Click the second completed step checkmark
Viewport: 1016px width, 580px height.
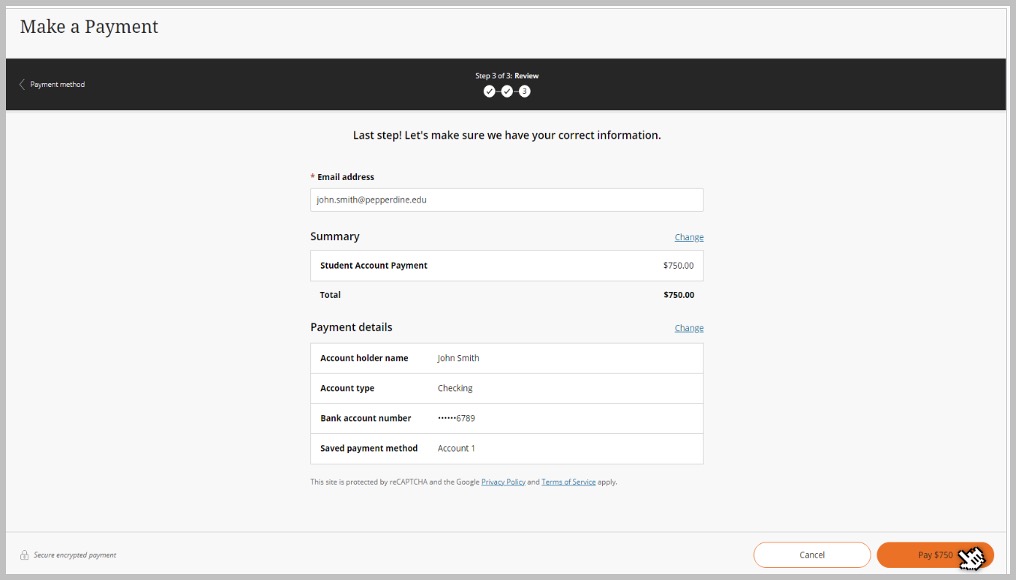coord(507,92)
